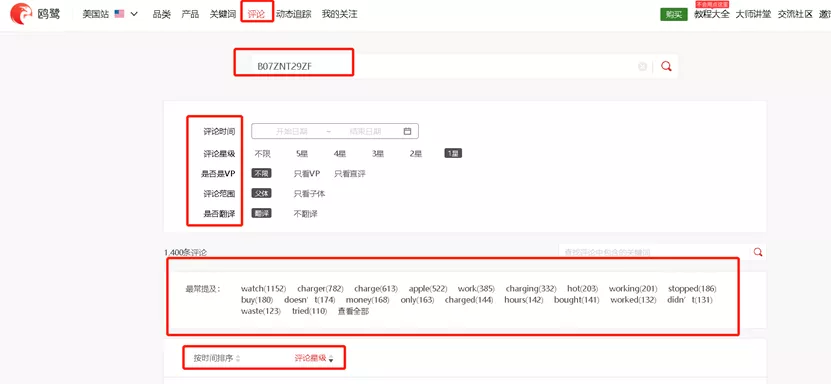
Task: Open the 动态追踪 menu item
Action: (294, 14)
